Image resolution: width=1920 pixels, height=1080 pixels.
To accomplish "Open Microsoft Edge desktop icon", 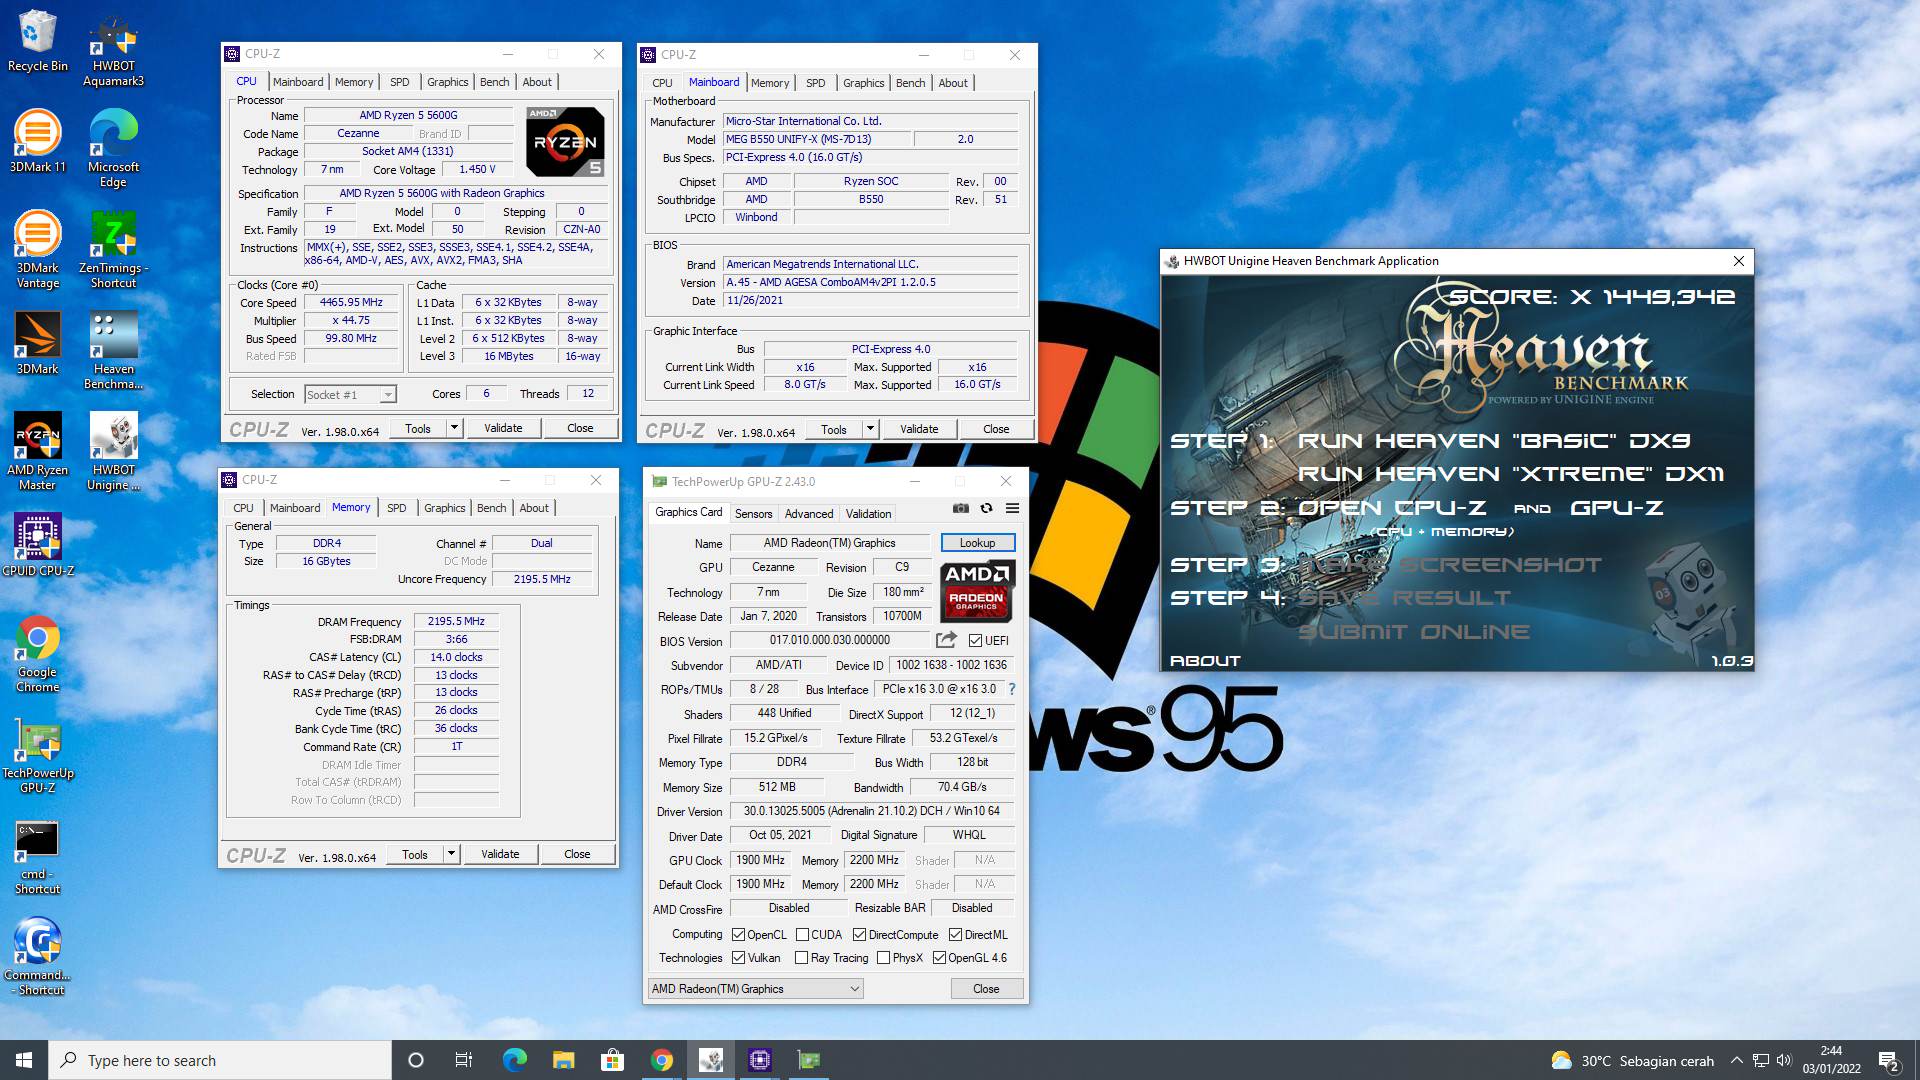I will (113, 148).
